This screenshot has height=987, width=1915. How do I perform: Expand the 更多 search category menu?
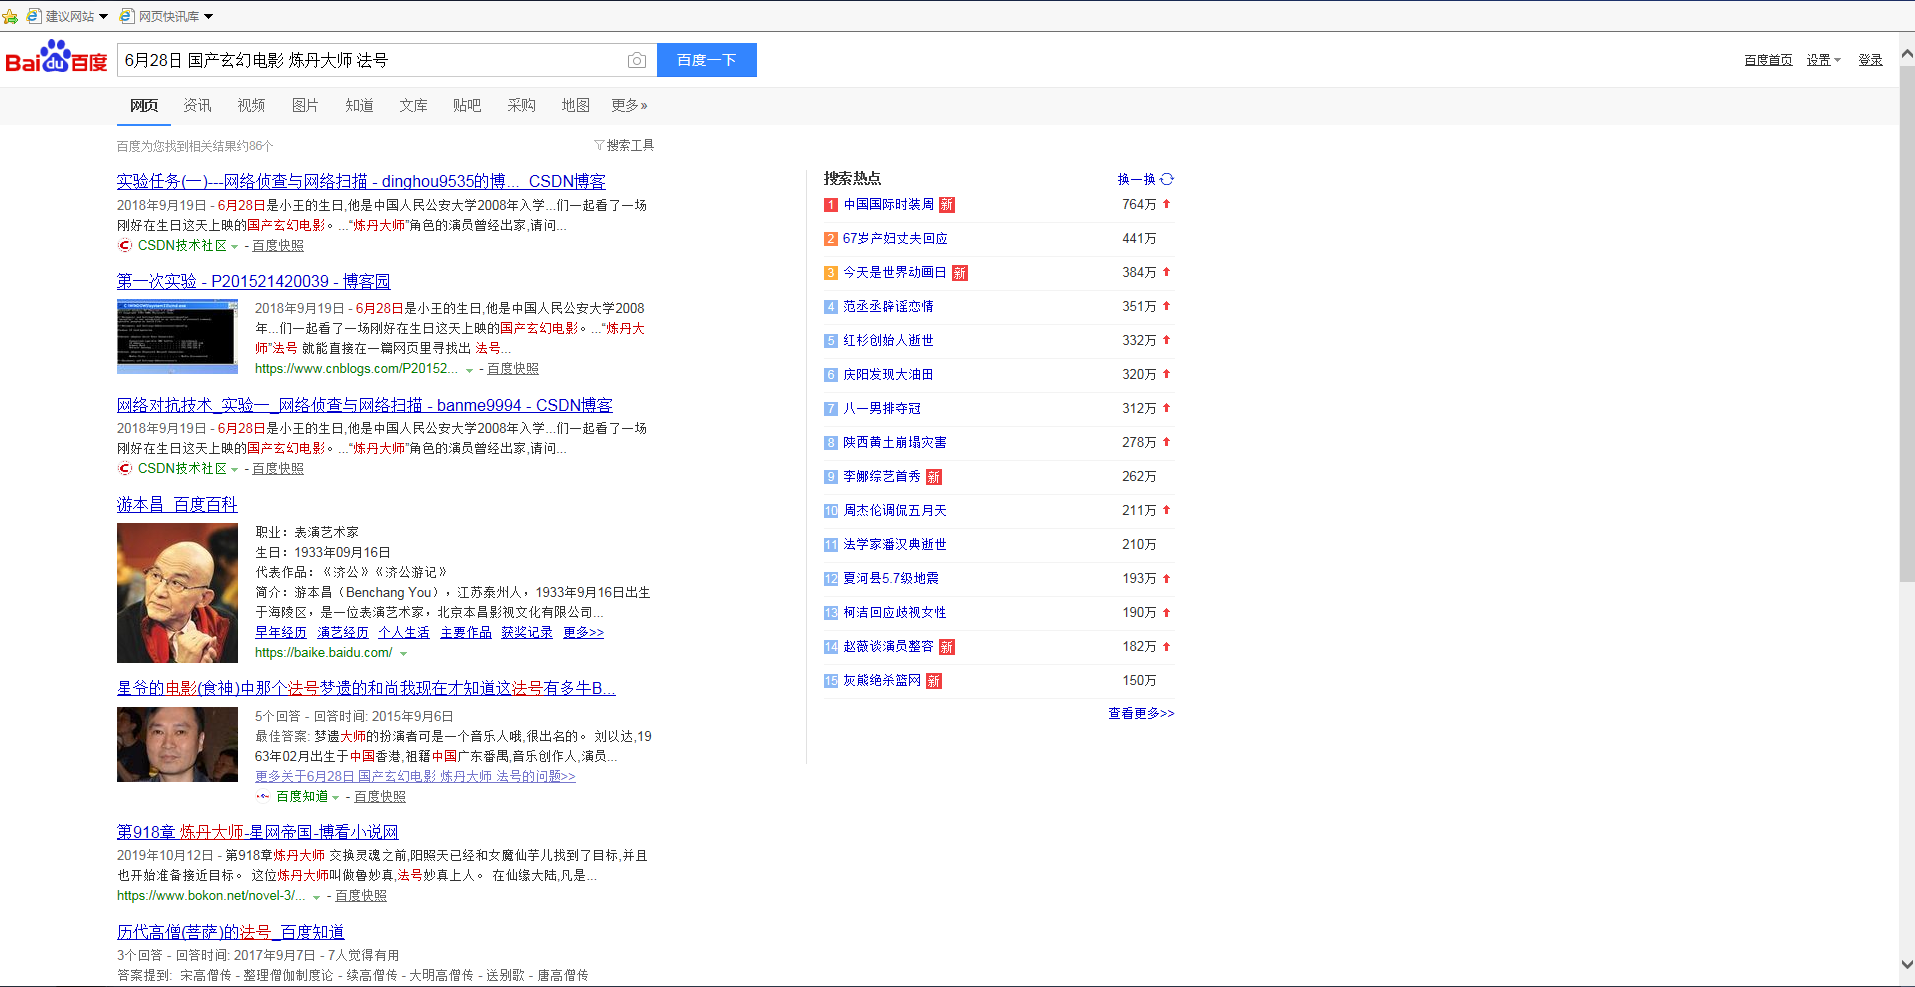pos(629,105)
